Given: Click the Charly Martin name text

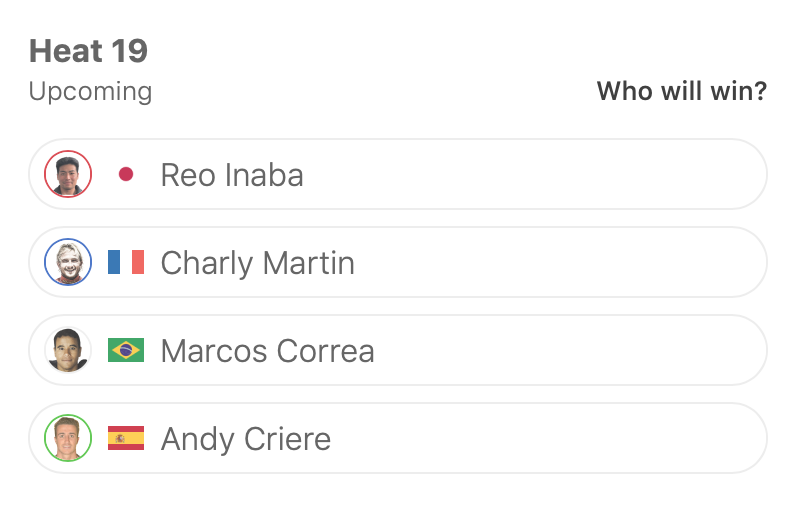Looking at the screenshot, I should pos(257,263).
